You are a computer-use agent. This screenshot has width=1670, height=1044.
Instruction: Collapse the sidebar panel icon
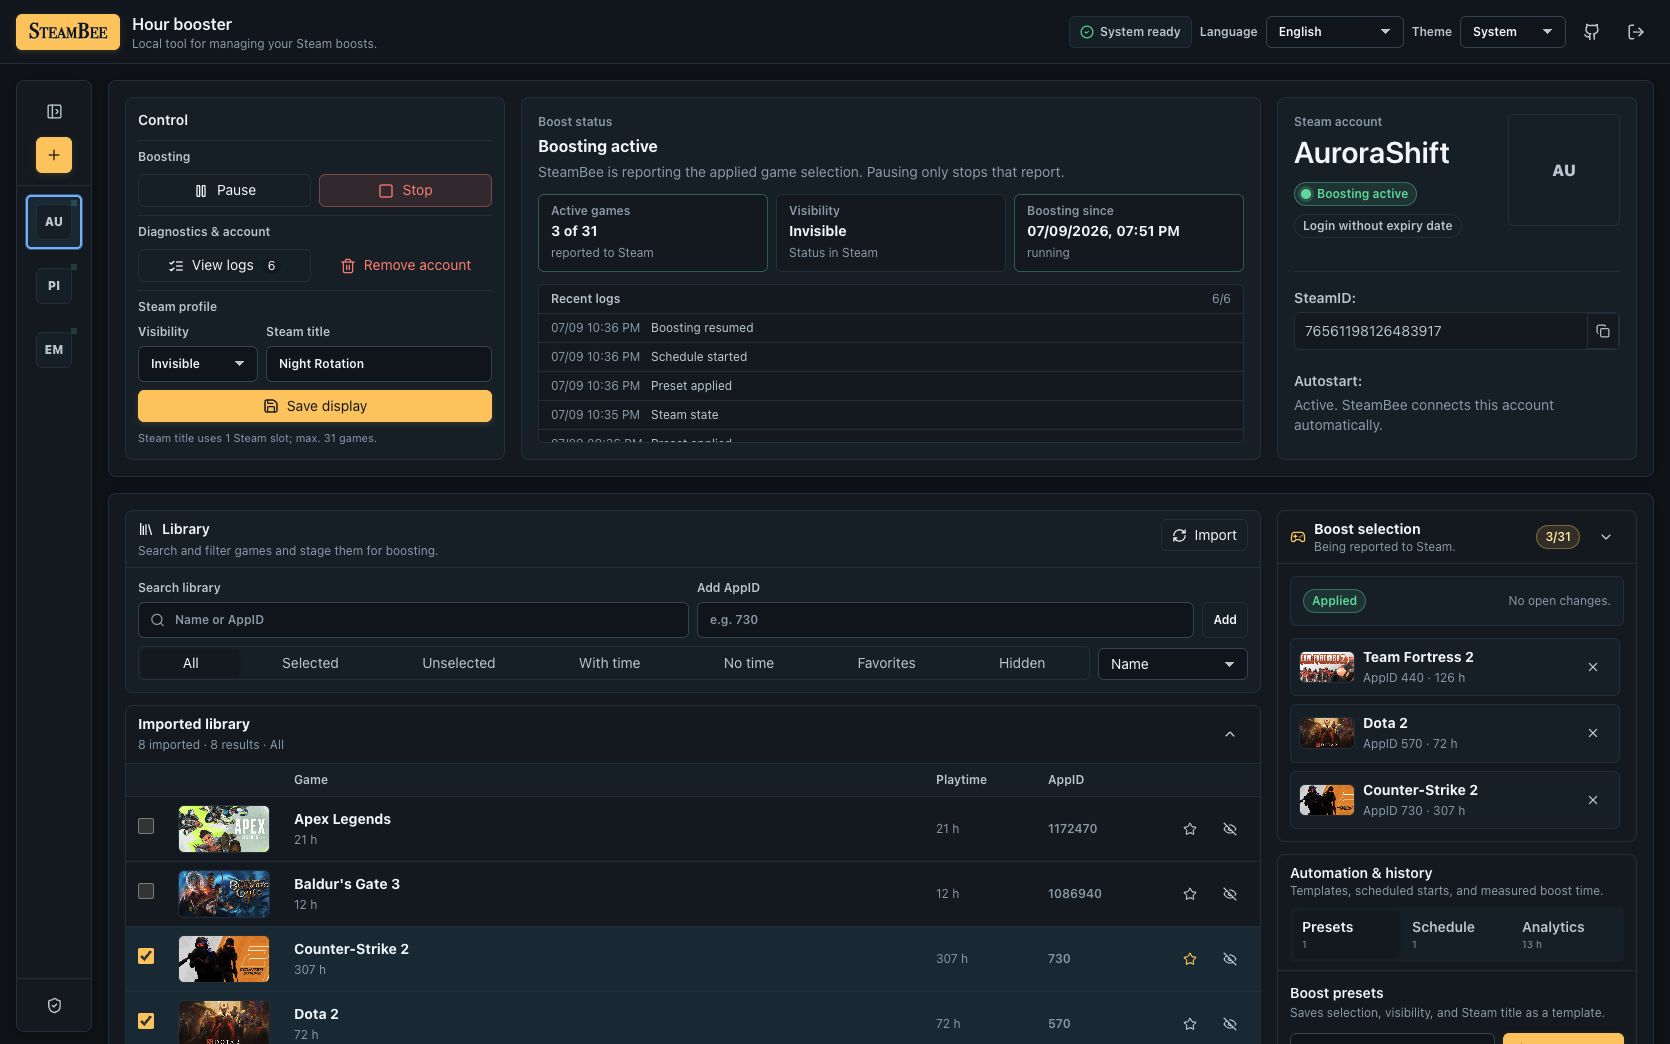point(54,111)
